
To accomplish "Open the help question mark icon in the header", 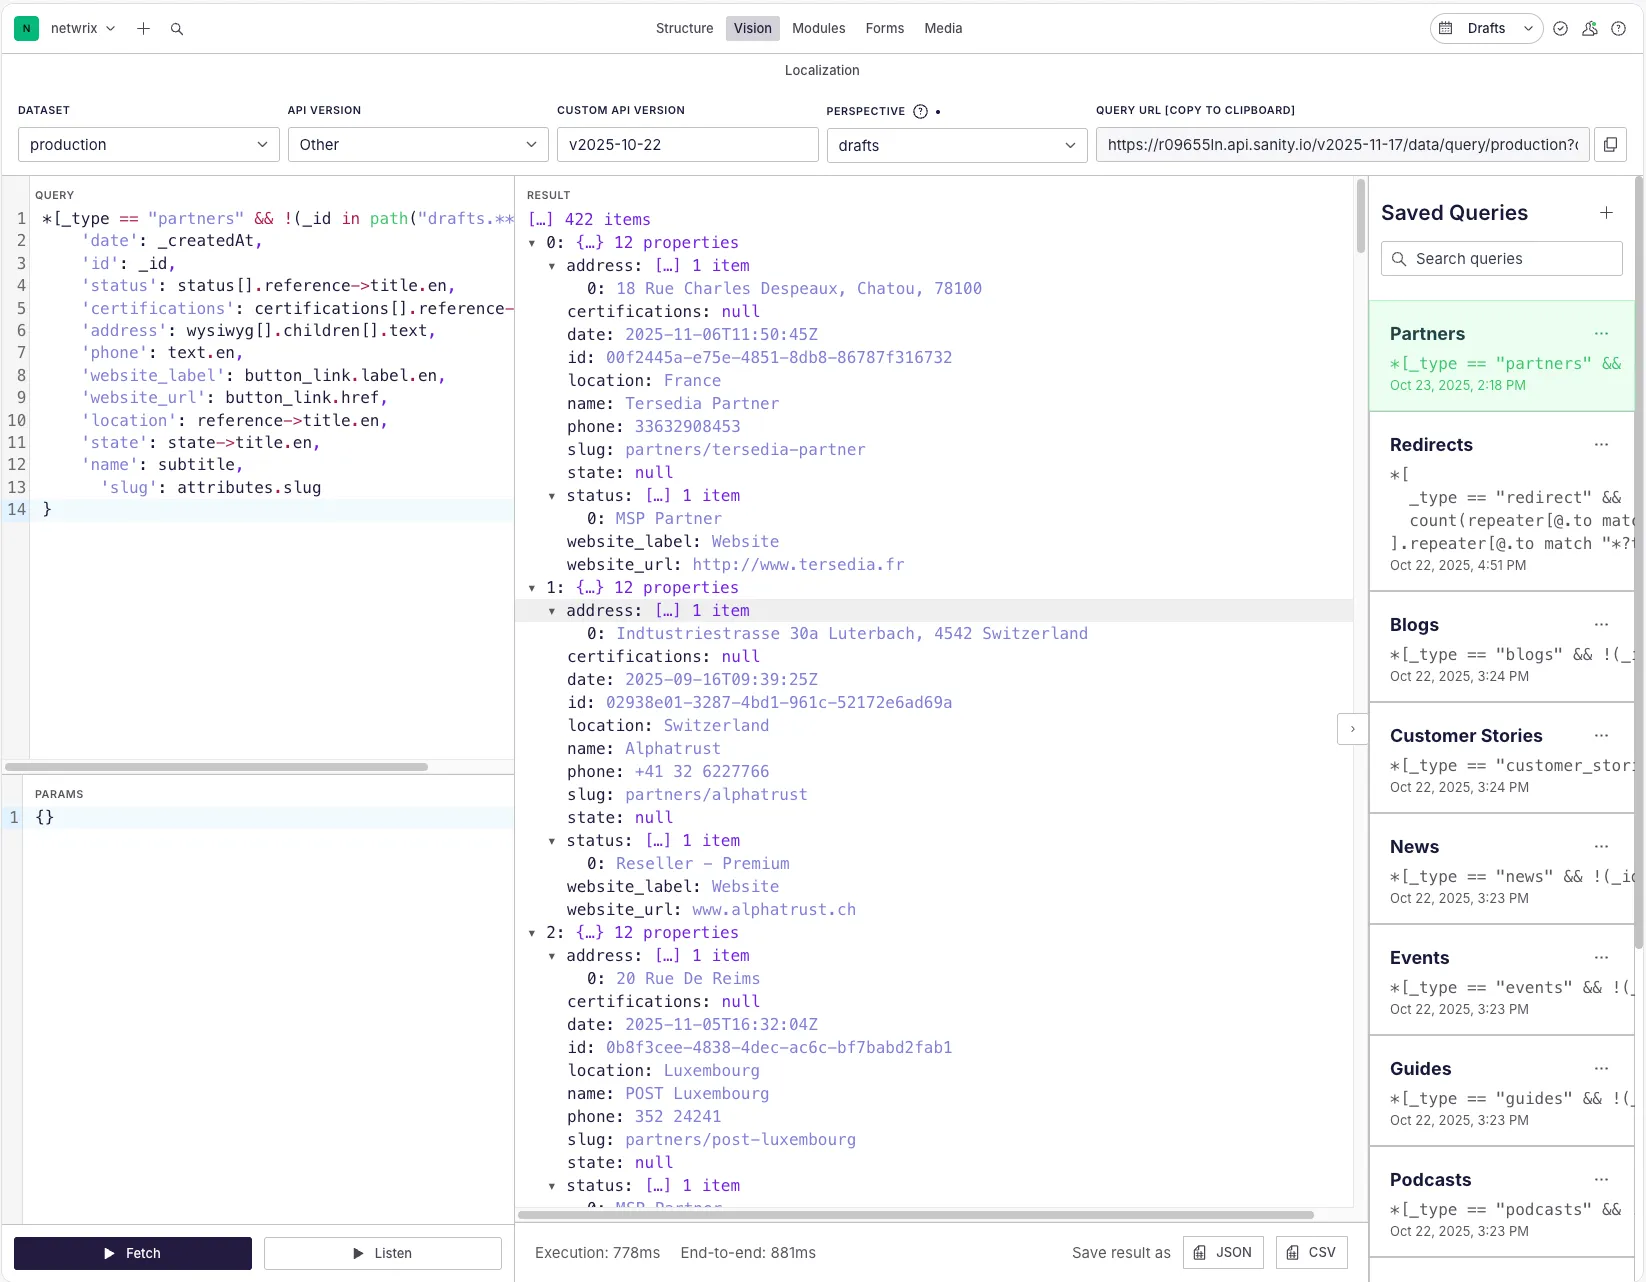I will (x=1618, y=29).
